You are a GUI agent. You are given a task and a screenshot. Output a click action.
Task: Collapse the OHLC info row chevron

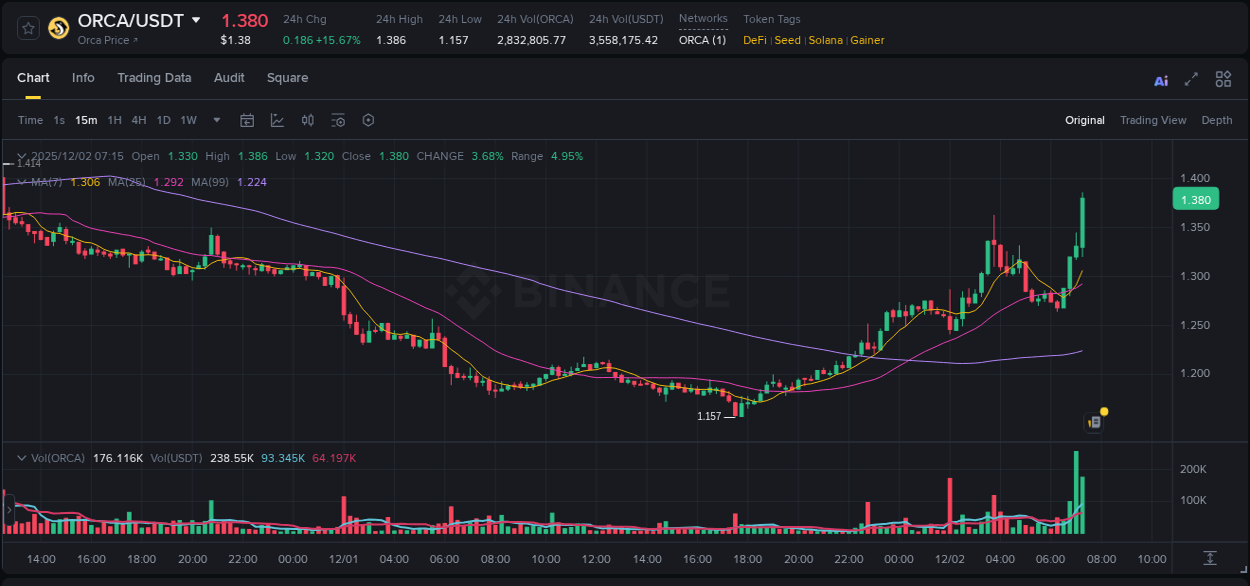click(21, 156)
